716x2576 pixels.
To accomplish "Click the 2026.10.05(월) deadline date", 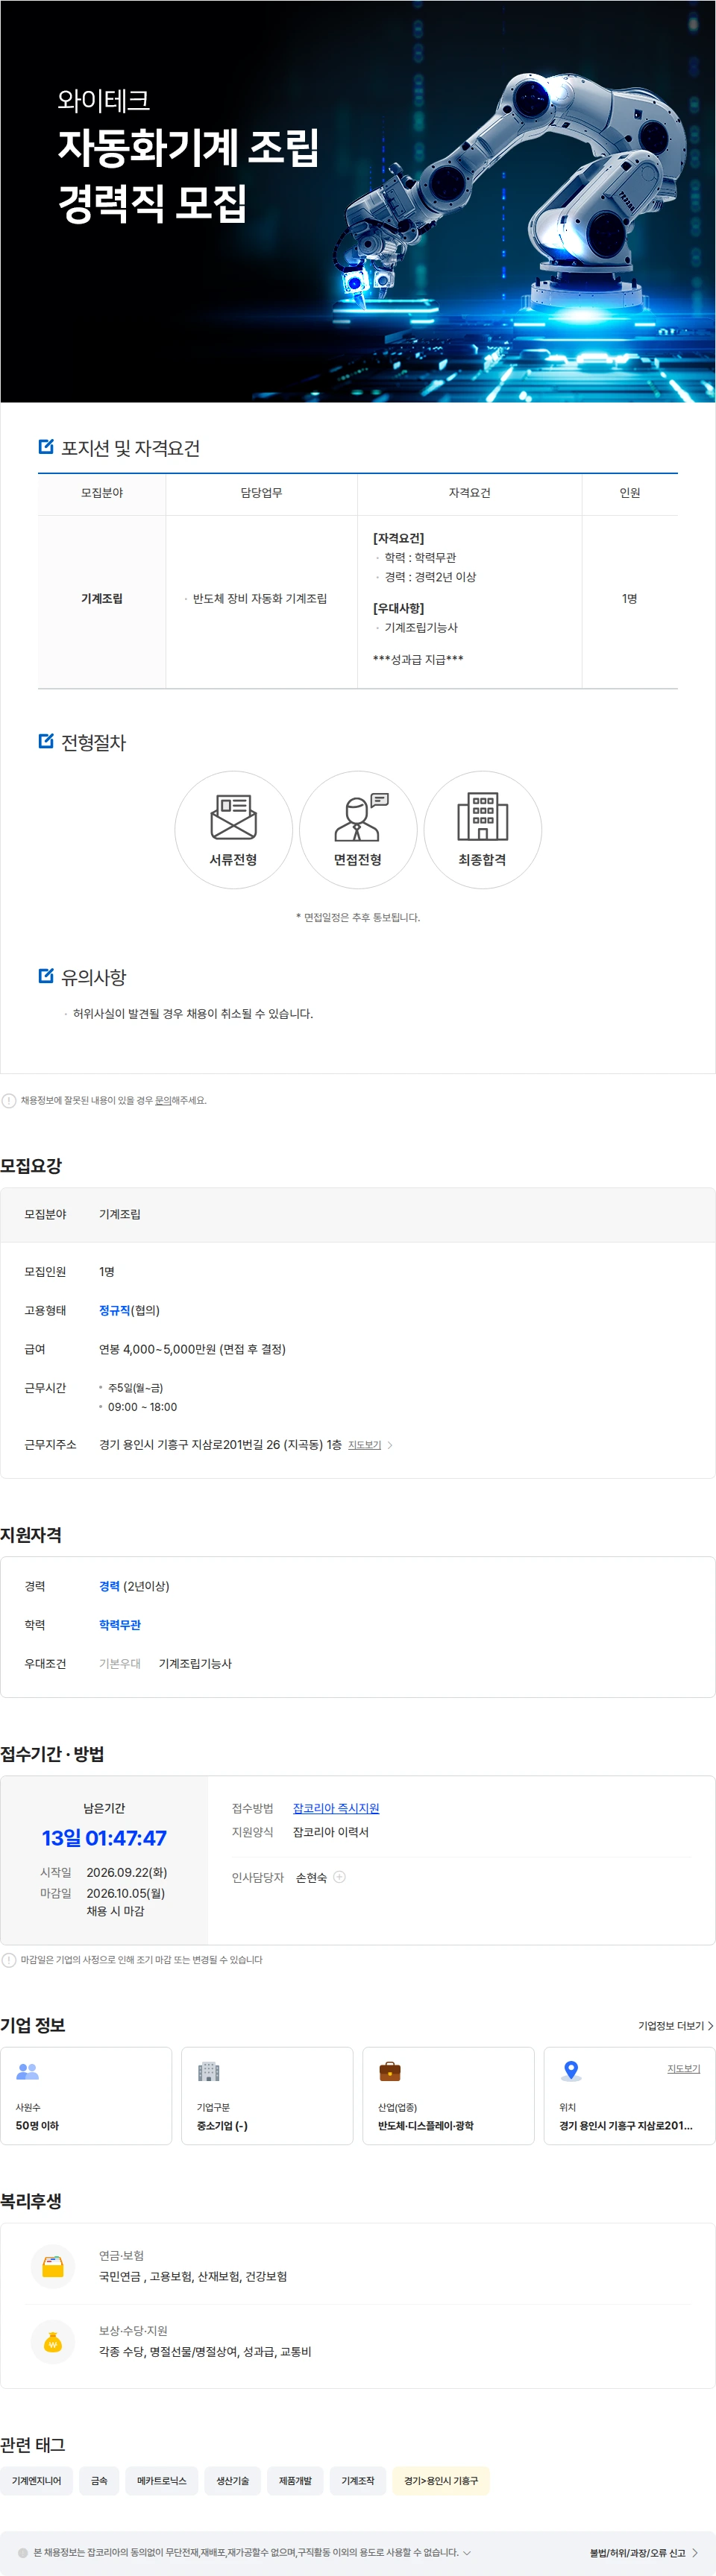I will click(x=126, y=1893).
